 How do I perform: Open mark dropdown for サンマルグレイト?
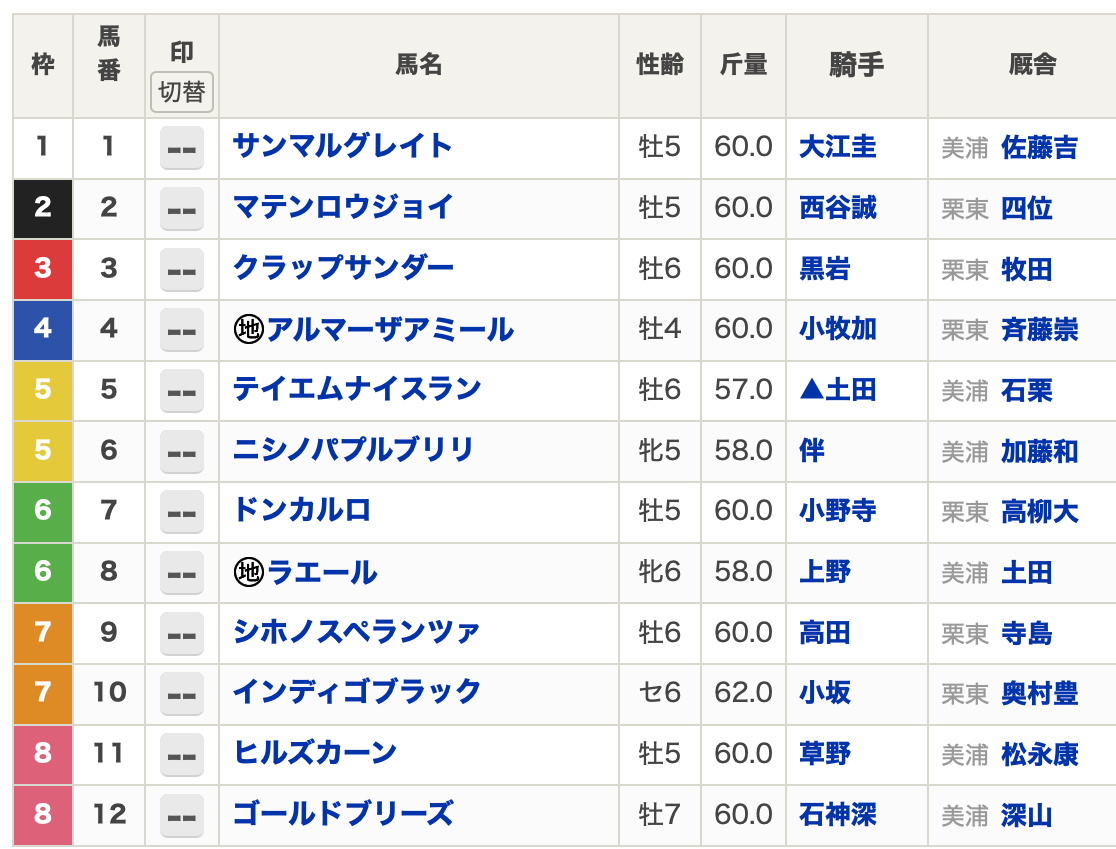[x=182, y=148]
